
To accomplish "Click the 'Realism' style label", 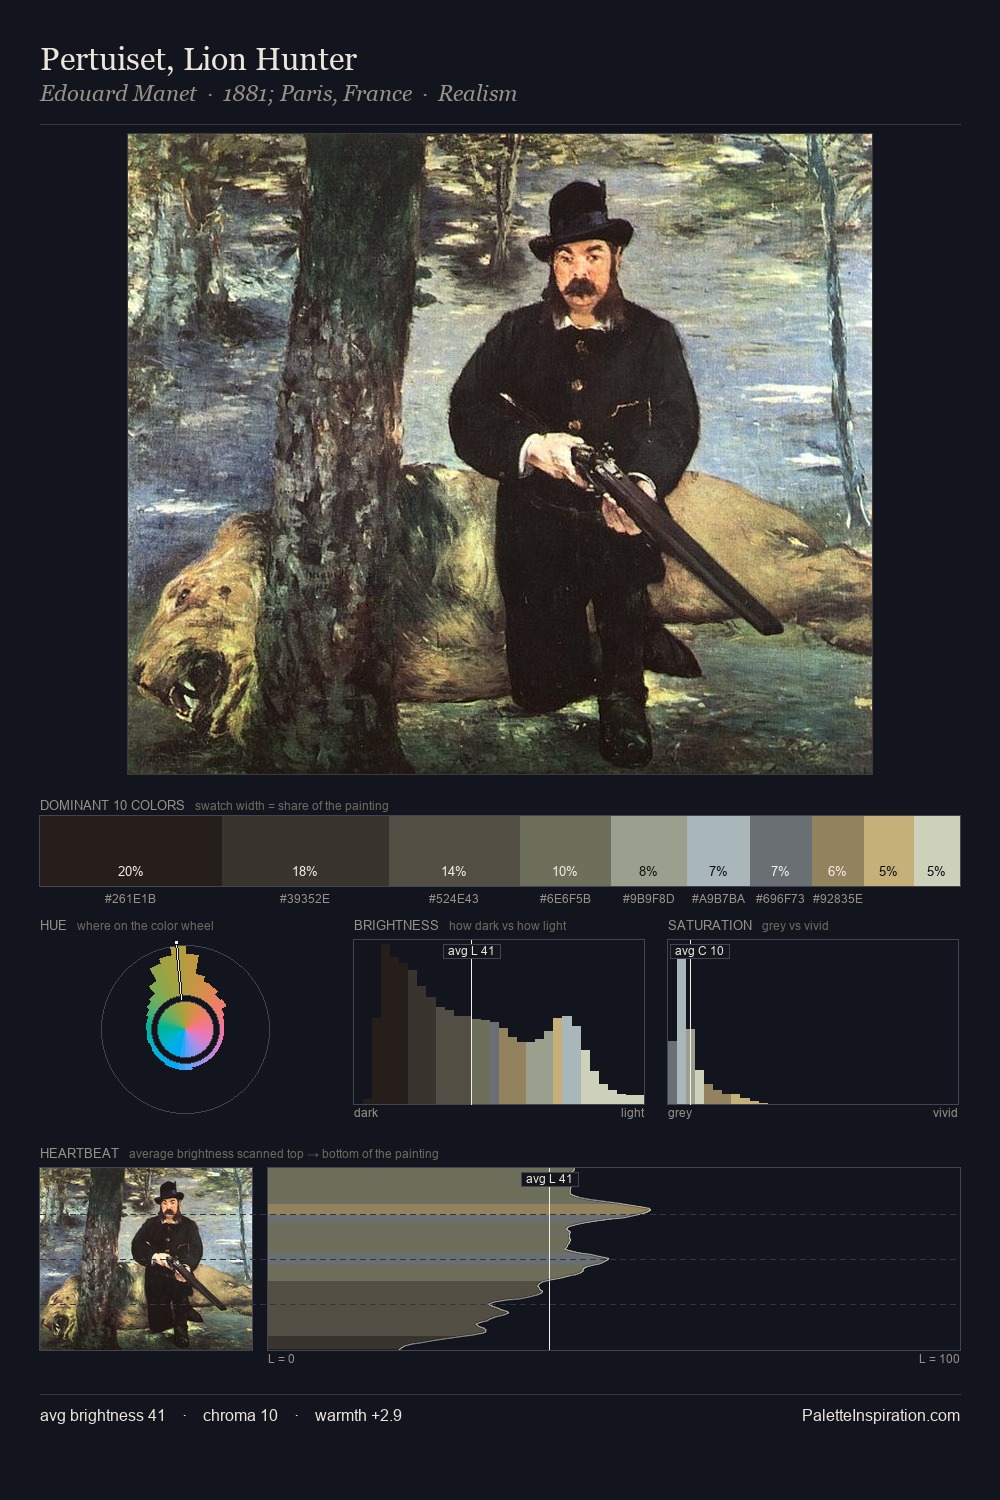I will (x=477, y=93).
